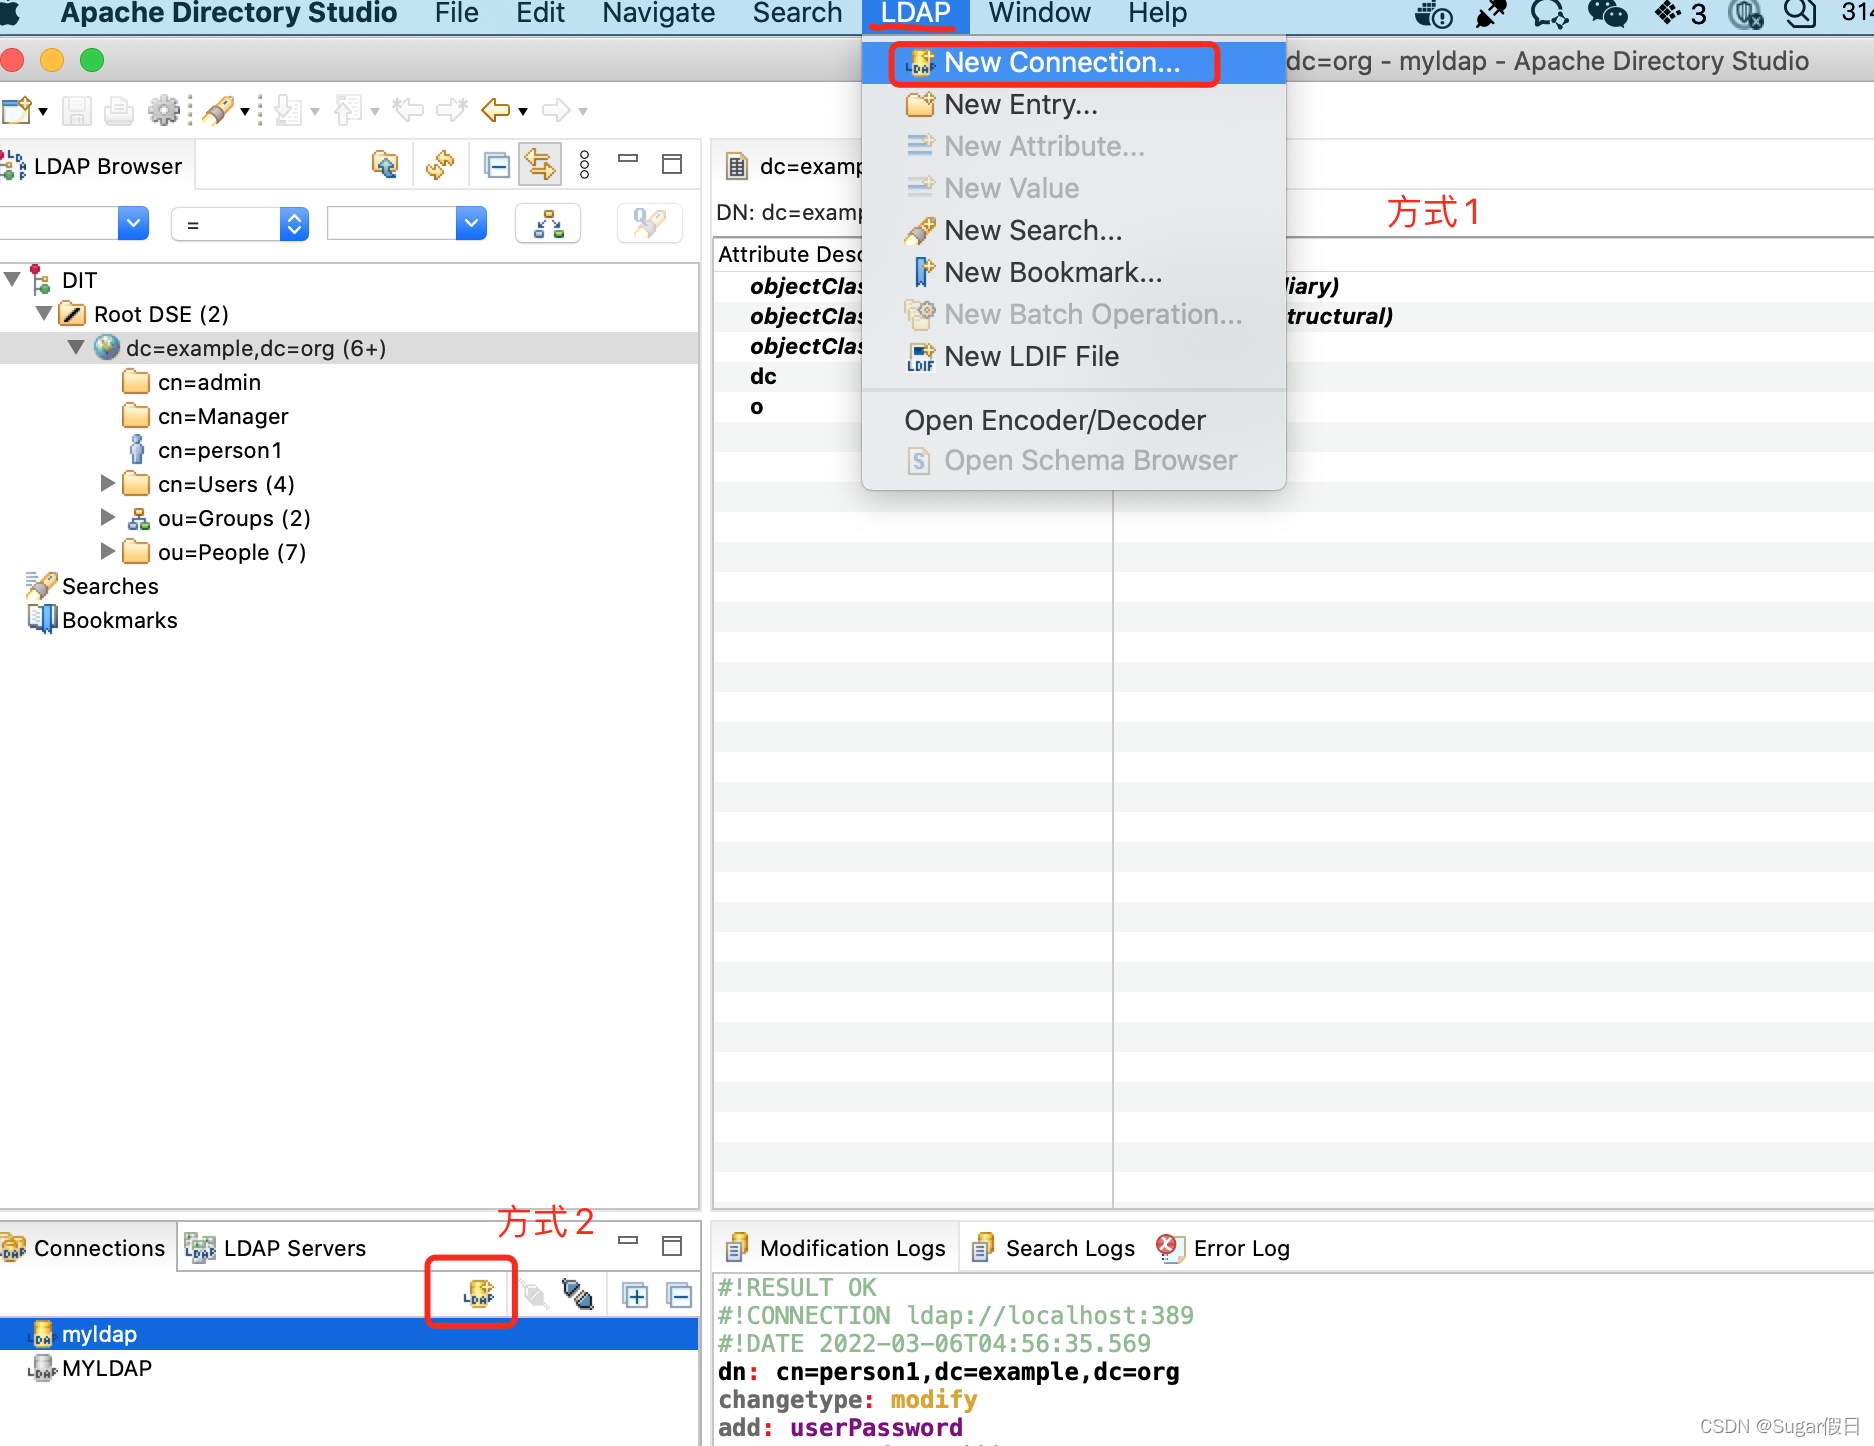This screenshot has height=1446, width=1874.
Task: Click the Next Edit Location arrow icon
Action: 452,109
